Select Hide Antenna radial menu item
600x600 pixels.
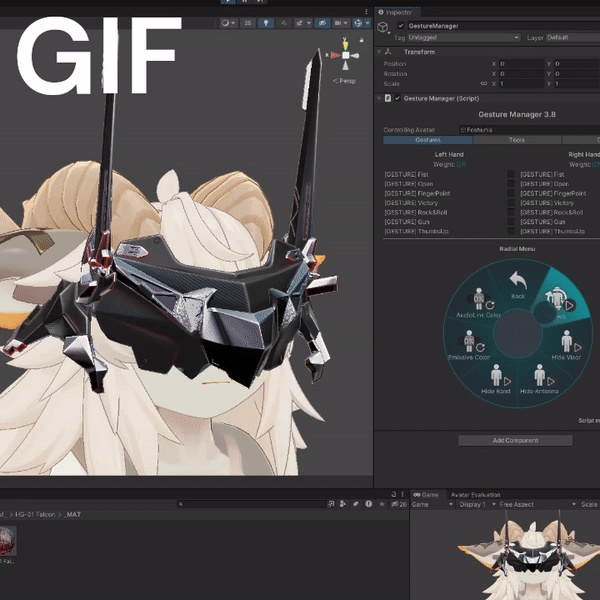click(539, 379)
